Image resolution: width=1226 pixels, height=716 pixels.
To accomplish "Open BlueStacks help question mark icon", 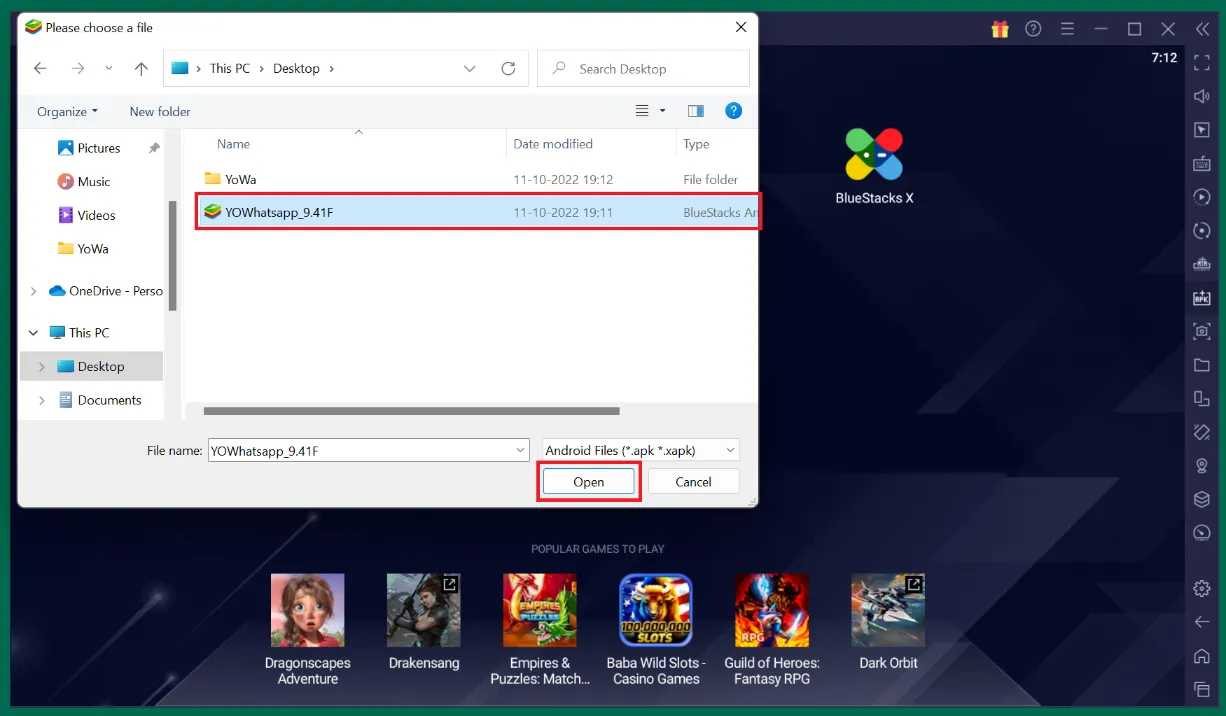I will (x=1033, y=29).
